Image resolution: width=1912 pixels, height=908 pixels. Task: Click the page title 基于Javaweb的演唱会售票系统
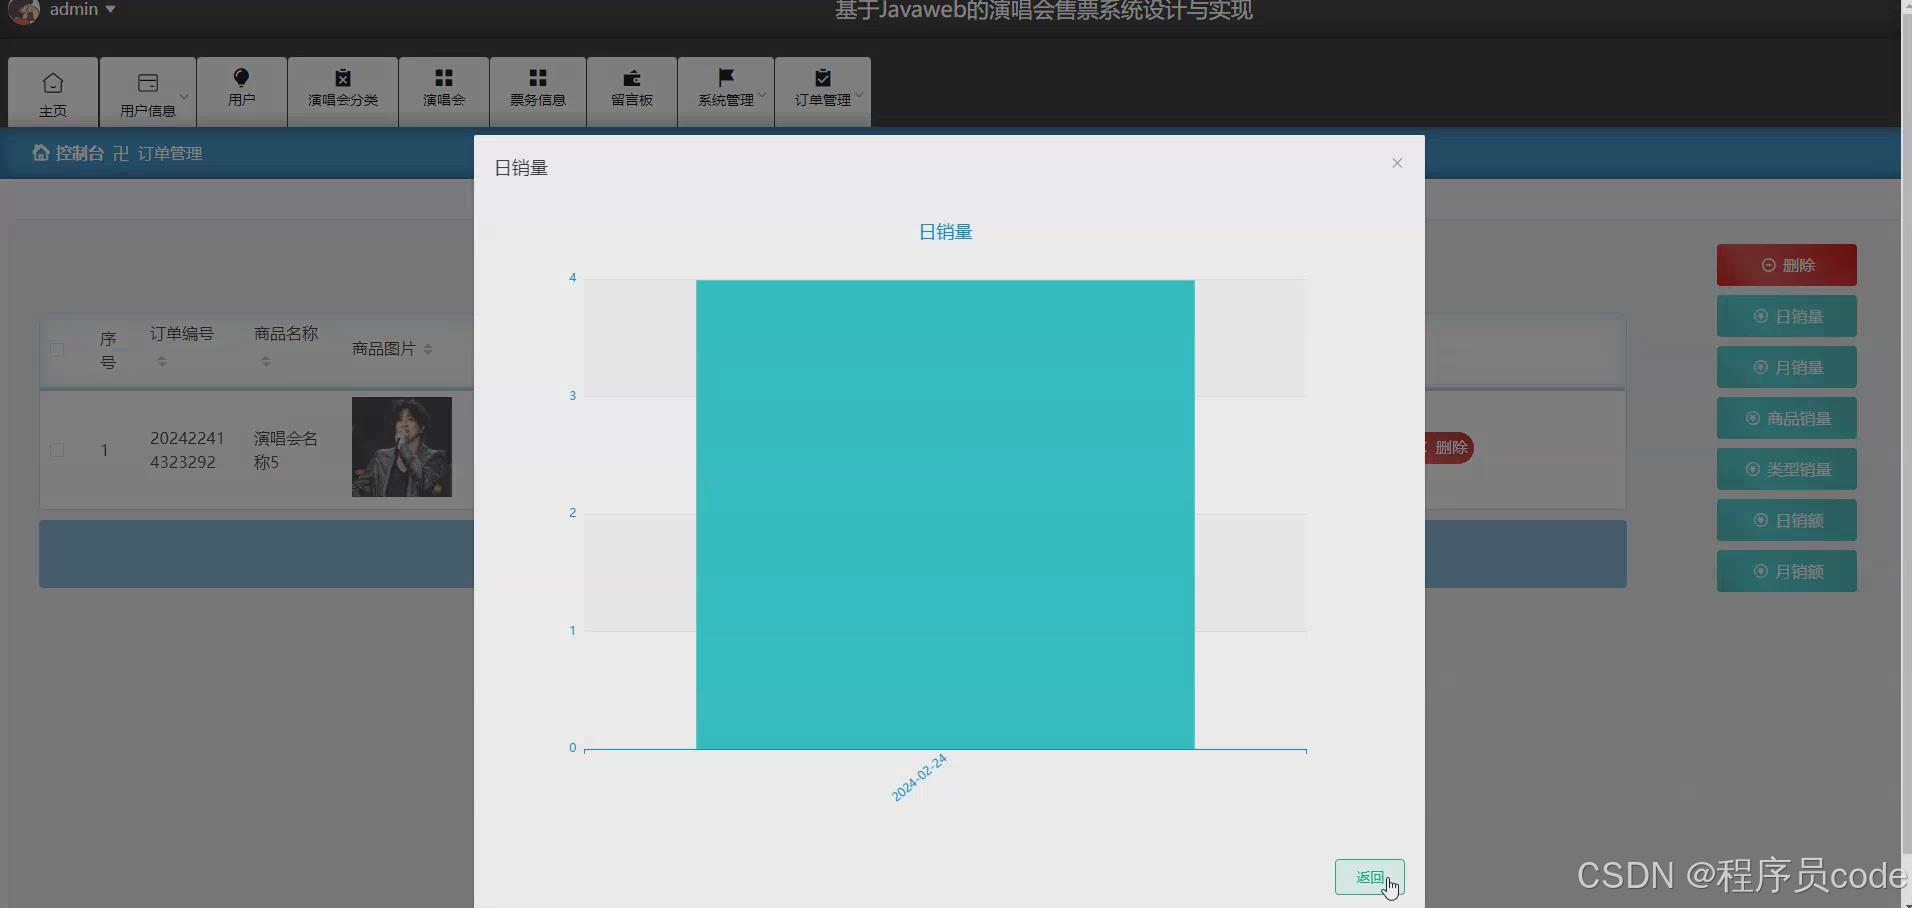tap(1043, 11)
